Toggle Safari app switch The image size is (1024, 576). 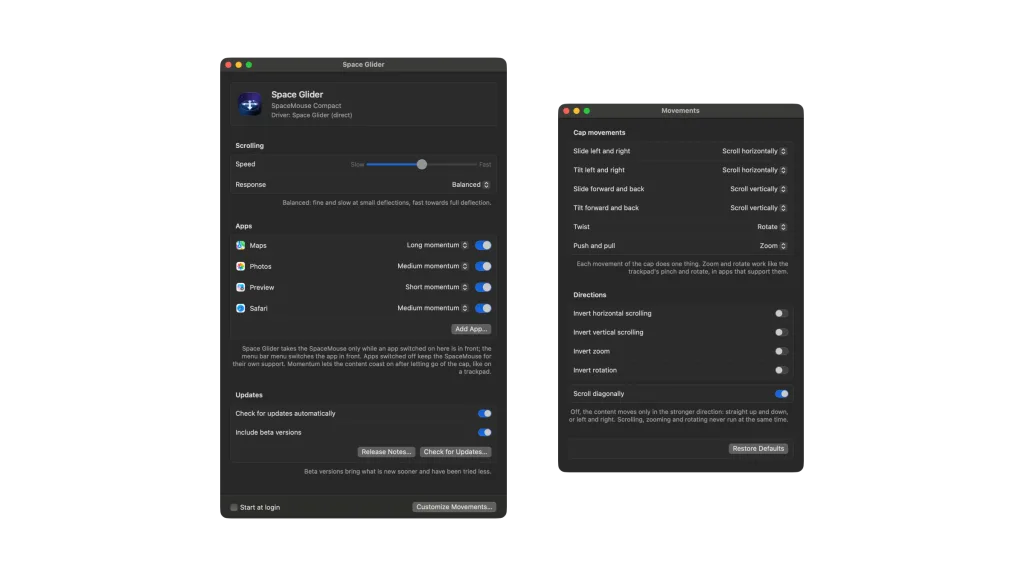(x=483, y=308)
